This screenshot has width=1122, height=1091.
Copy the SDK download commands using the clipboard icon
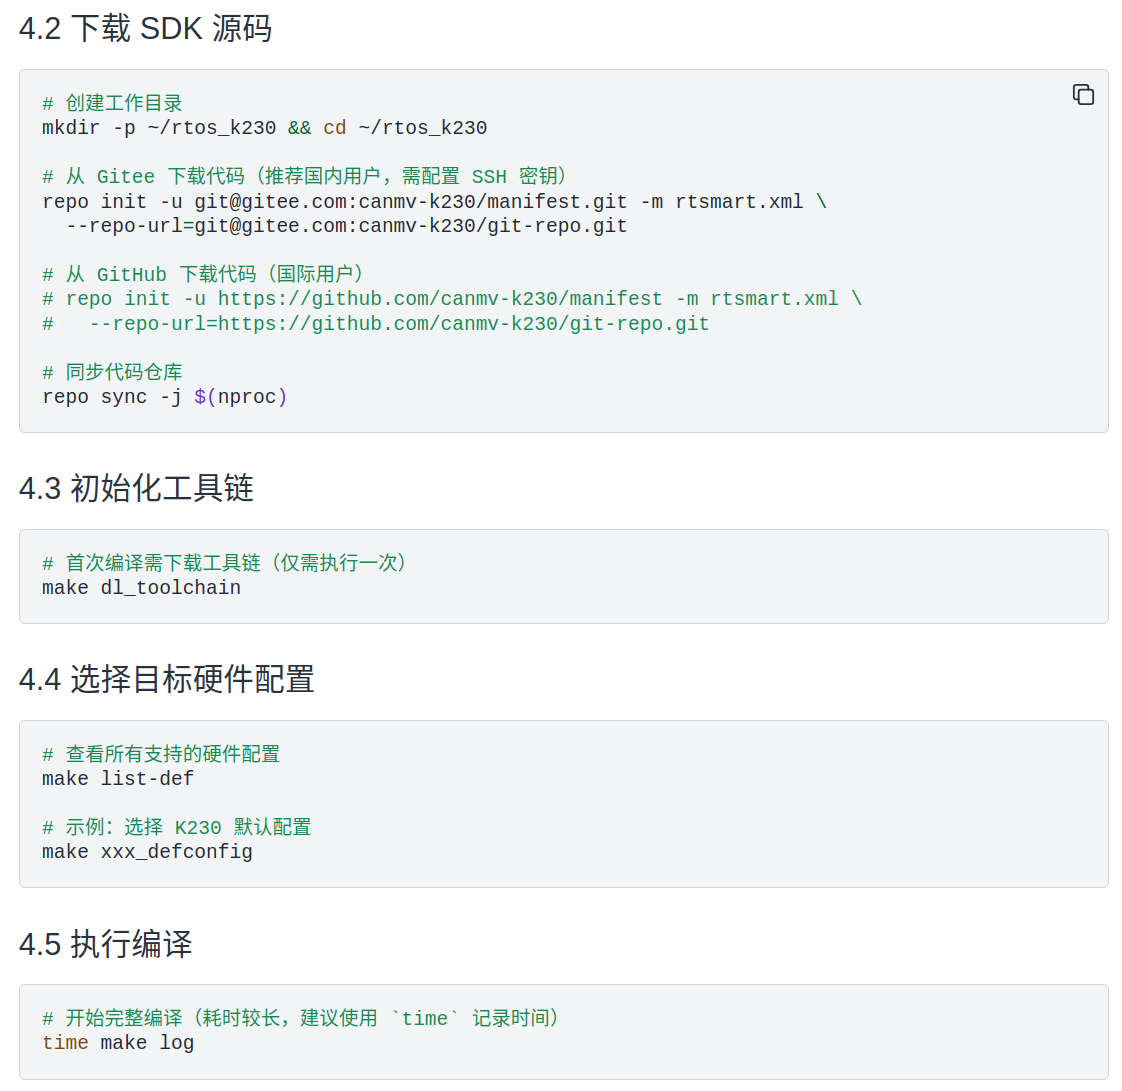pos(1083,94)
